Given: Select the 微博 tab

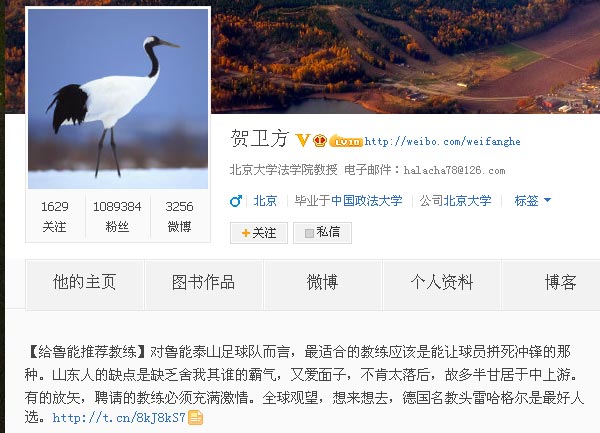Looking at the screenshot, I should click(x=322, y=283).
